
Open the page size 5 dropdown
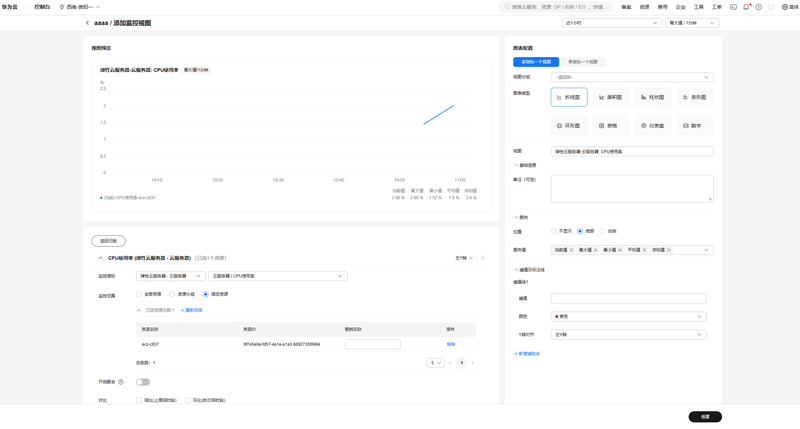click(x=435, y=363)
